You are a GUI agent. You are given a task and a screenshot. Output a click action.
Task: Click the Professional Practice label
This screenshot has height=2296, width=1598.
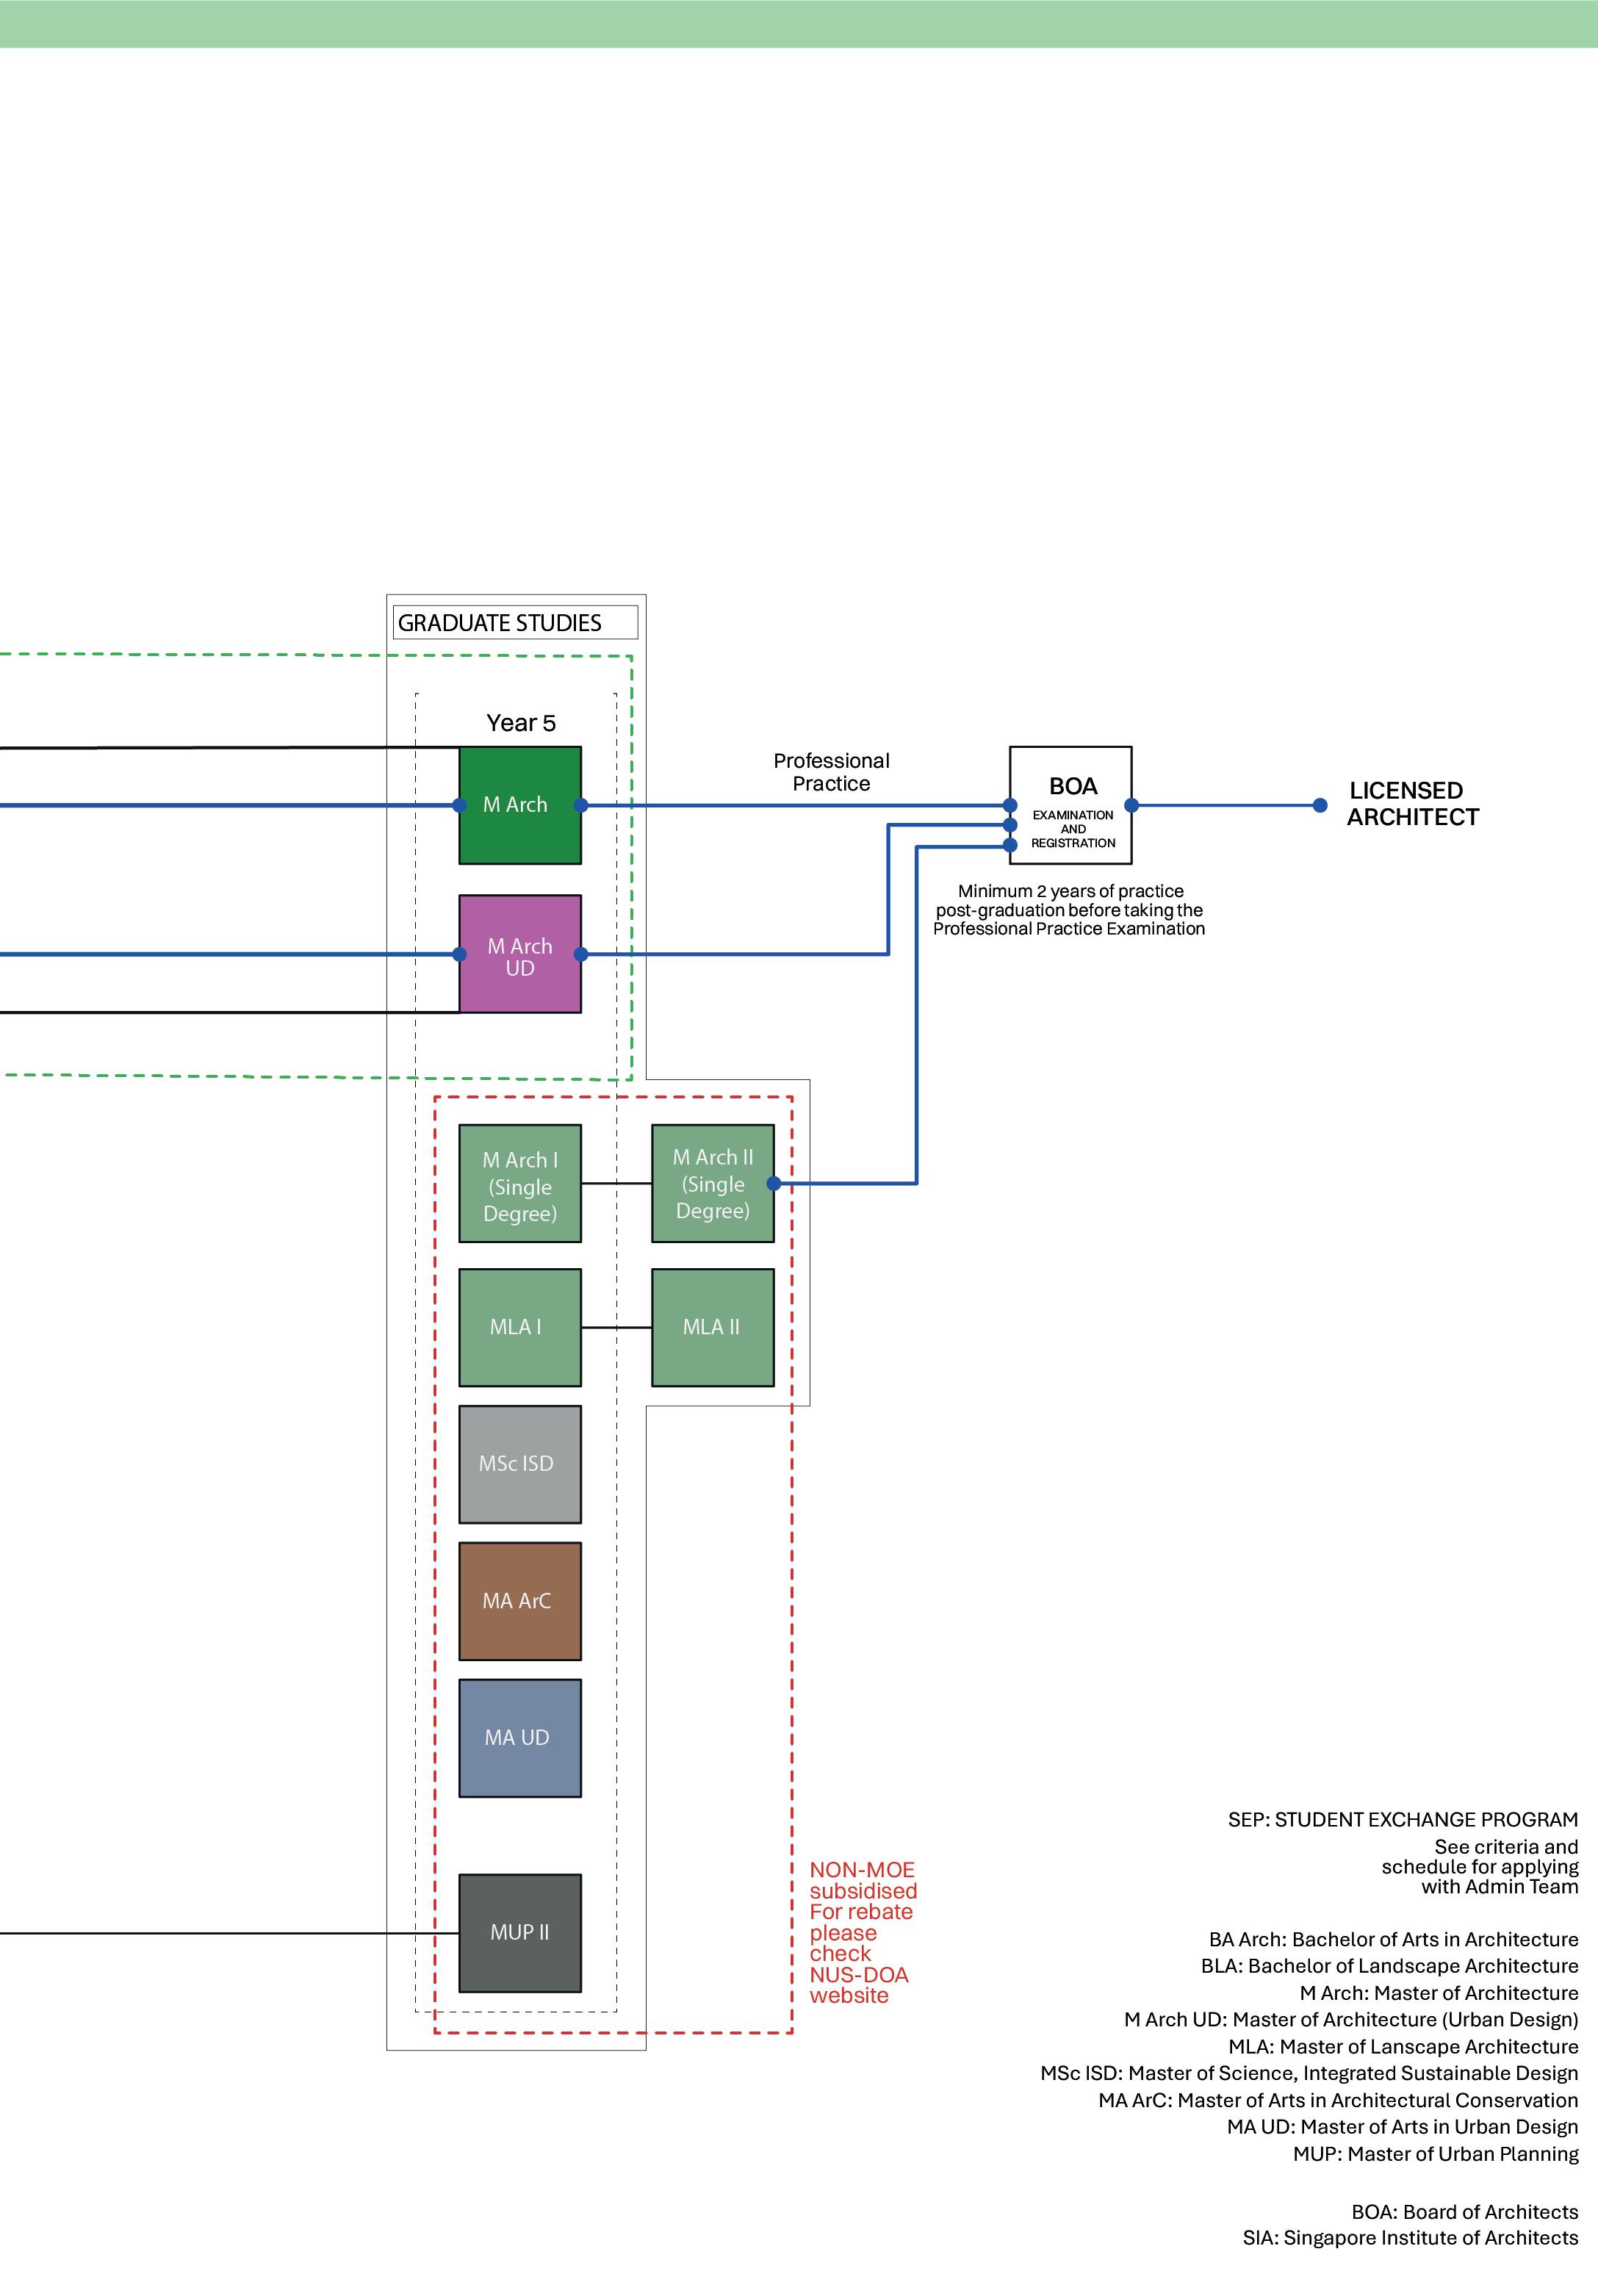click(831, 772)
